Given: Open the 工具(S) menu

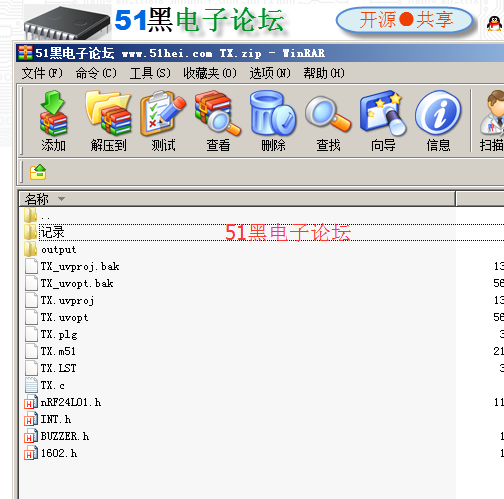Looking at the screenshot, I should 150,73.
